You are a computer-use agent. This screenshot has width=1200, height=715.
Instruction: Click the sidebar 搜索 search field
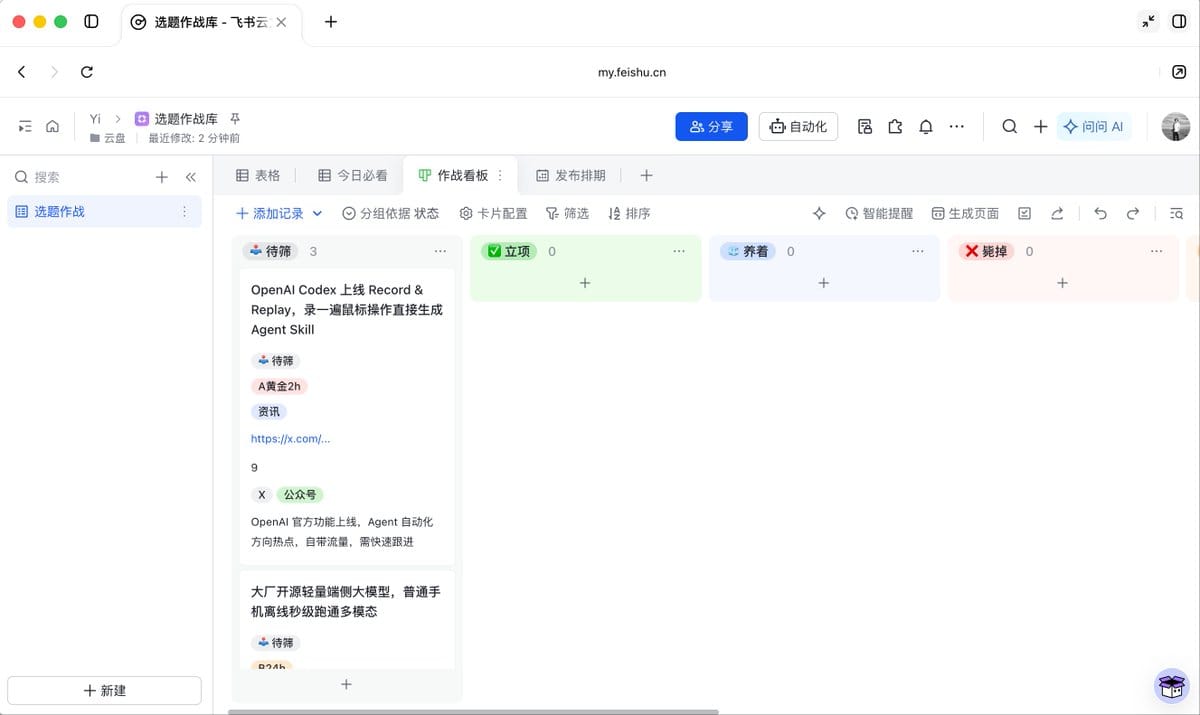(x=80, y=177)
